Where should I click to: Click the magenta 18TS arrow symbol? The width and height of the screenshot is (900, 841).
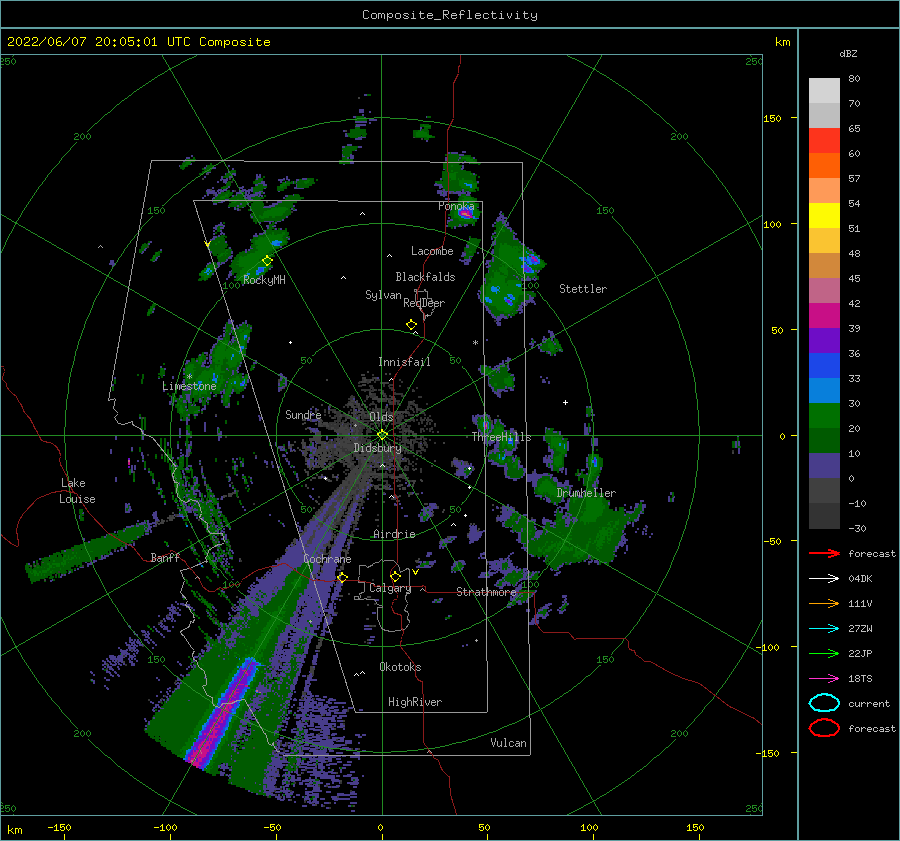click(x=824, y=679)
